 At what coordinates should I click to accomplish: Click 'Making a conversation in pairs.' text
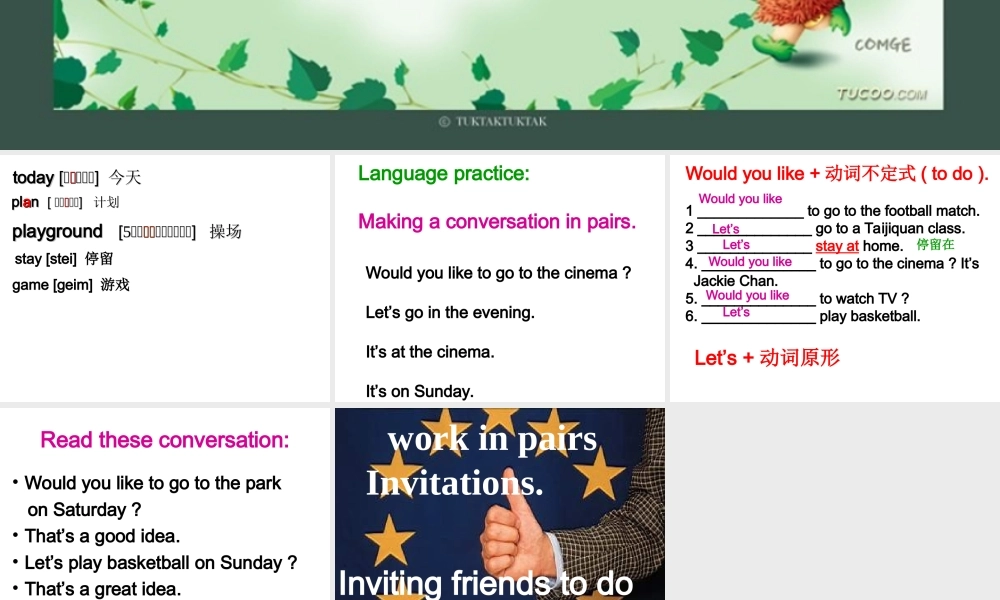[497, 222]
